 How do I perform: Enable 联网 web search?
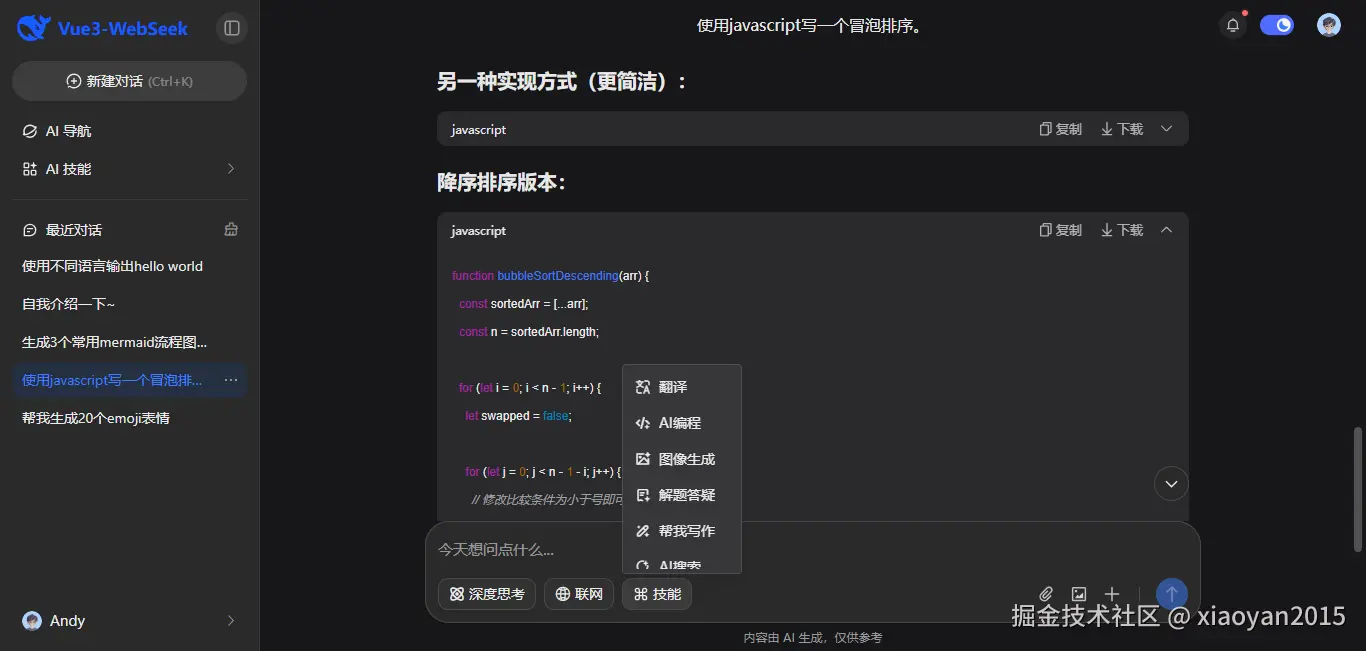tap(578, 593)
